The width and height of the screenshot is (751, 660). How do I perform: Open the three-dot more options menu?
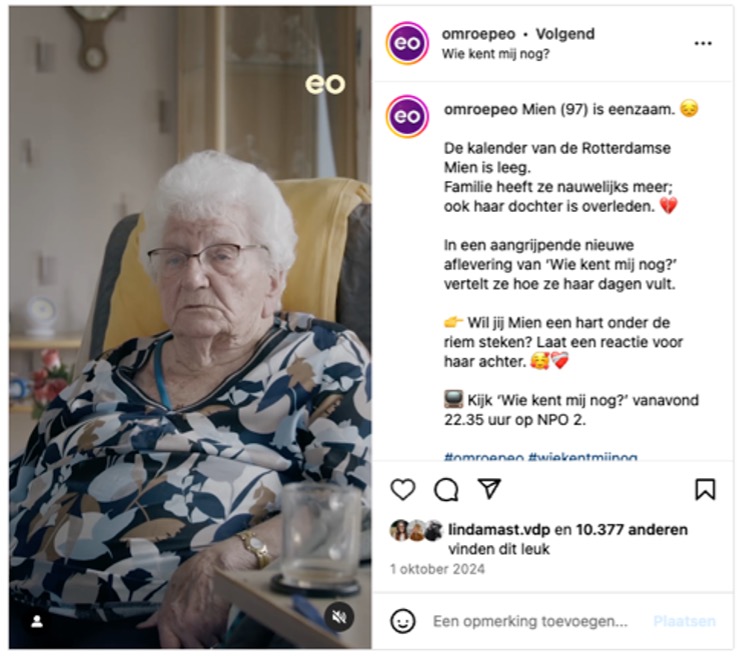tap(703, 44)
